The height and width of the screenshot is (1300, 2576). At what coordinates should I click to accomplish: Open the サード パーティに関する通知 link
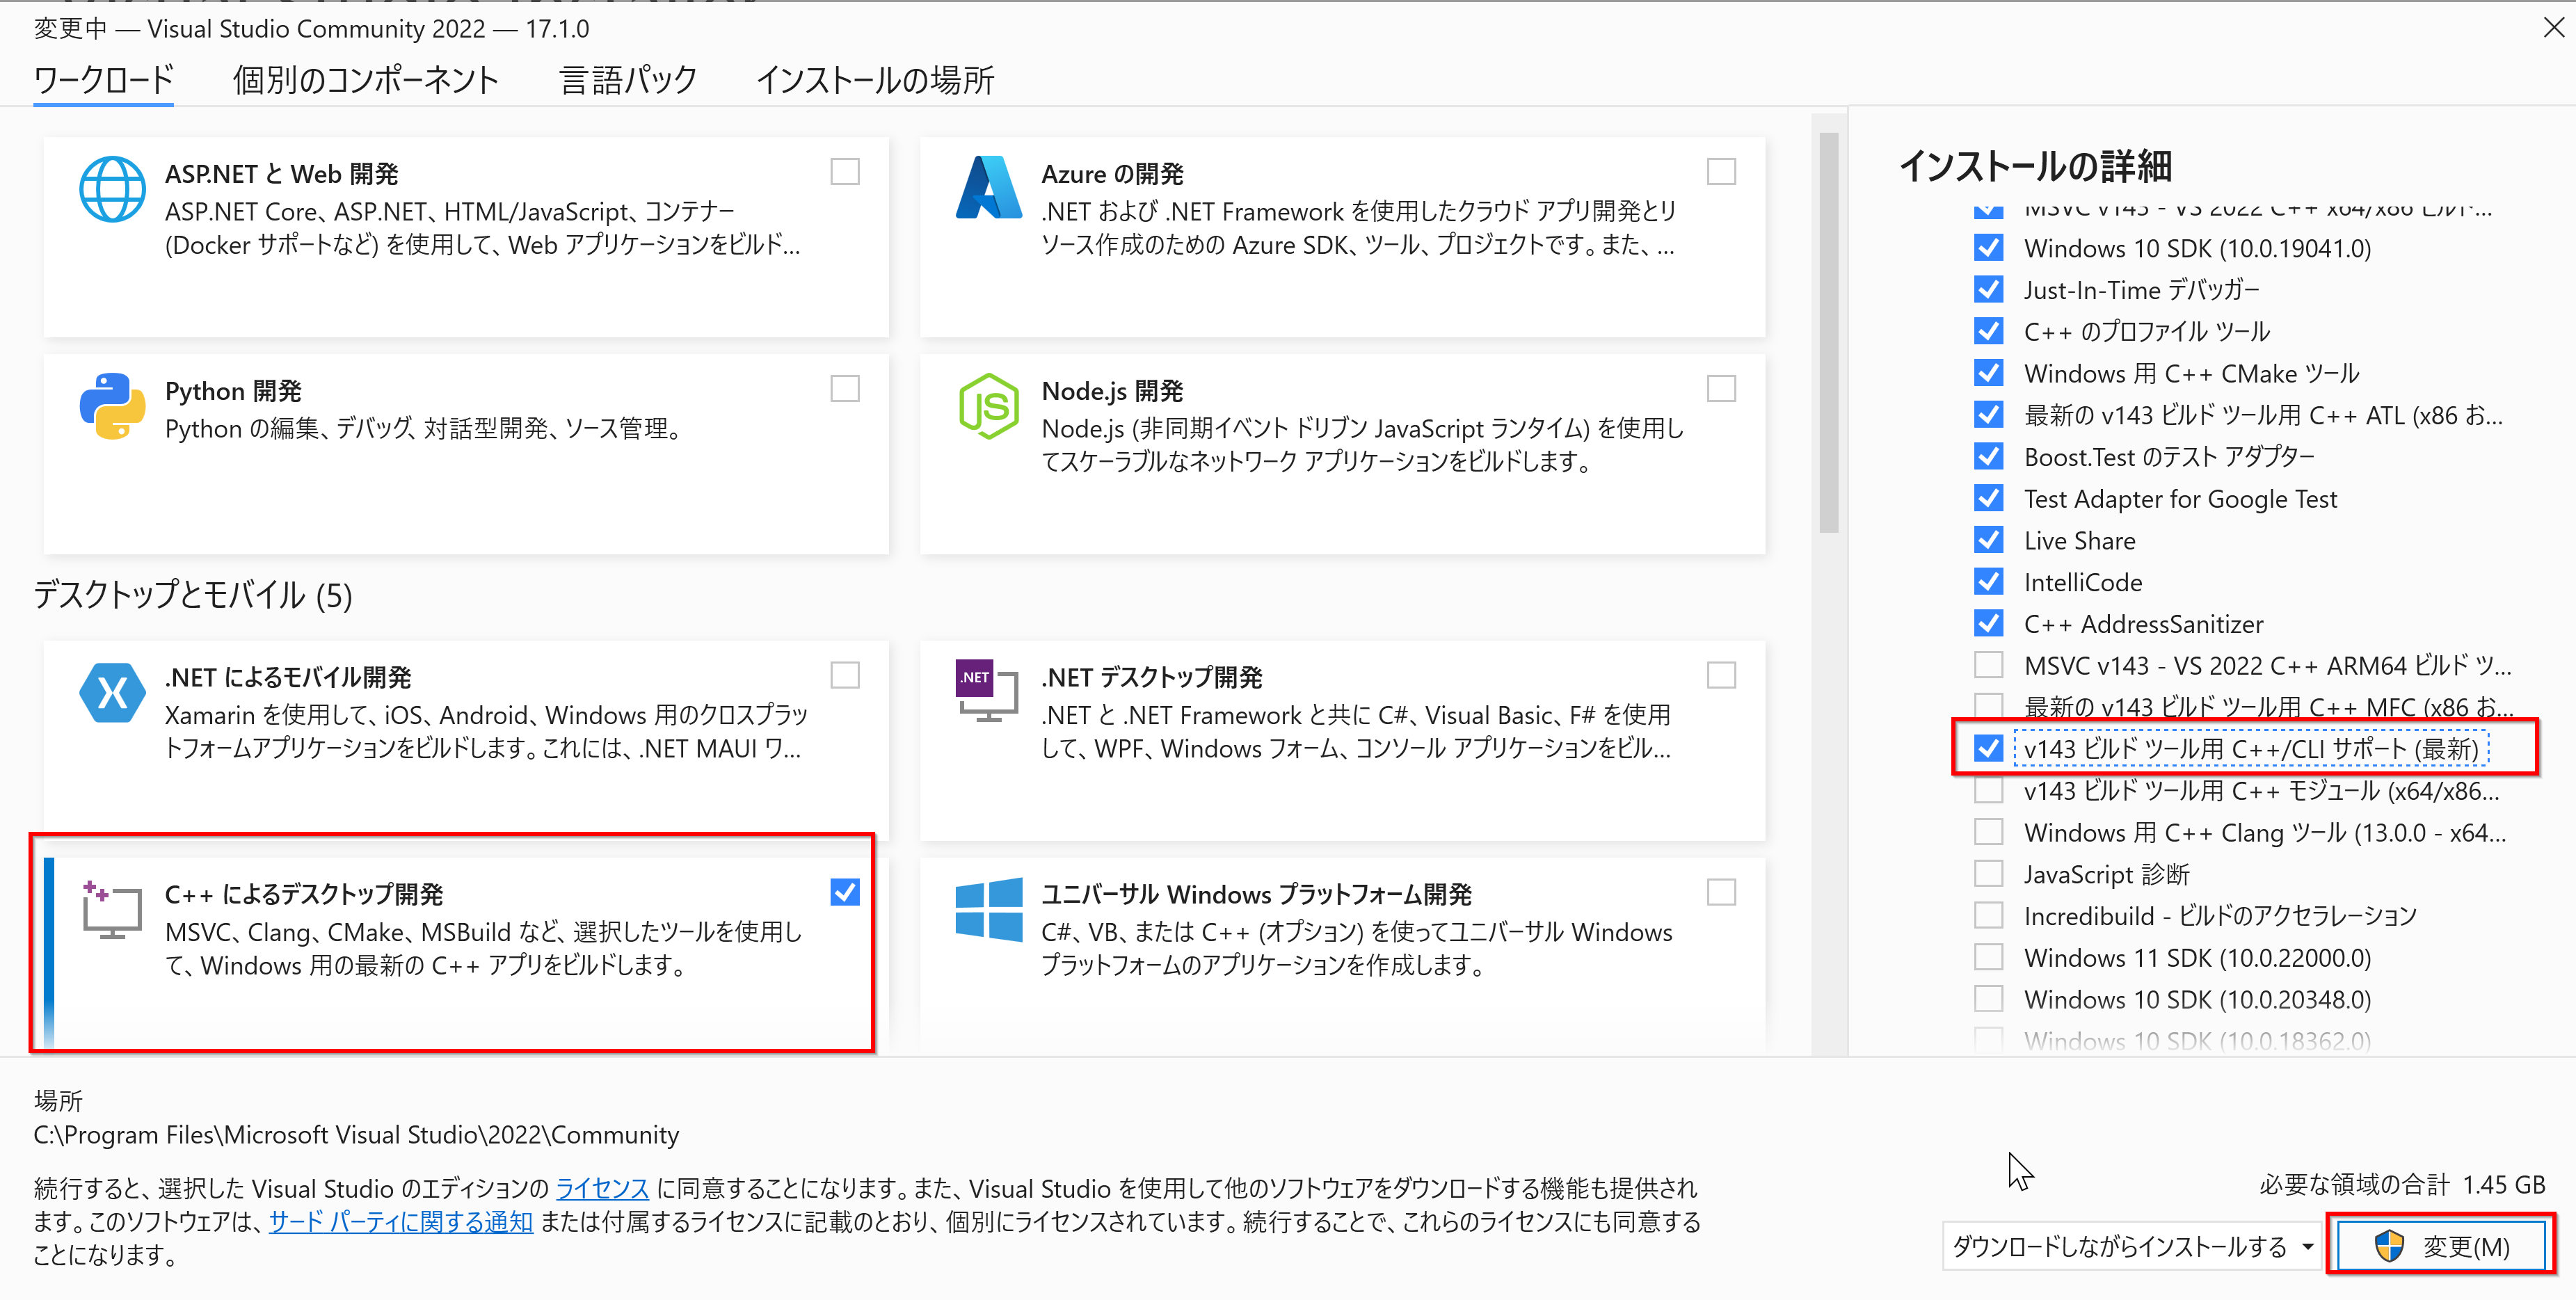click(x=401, y=1221)
